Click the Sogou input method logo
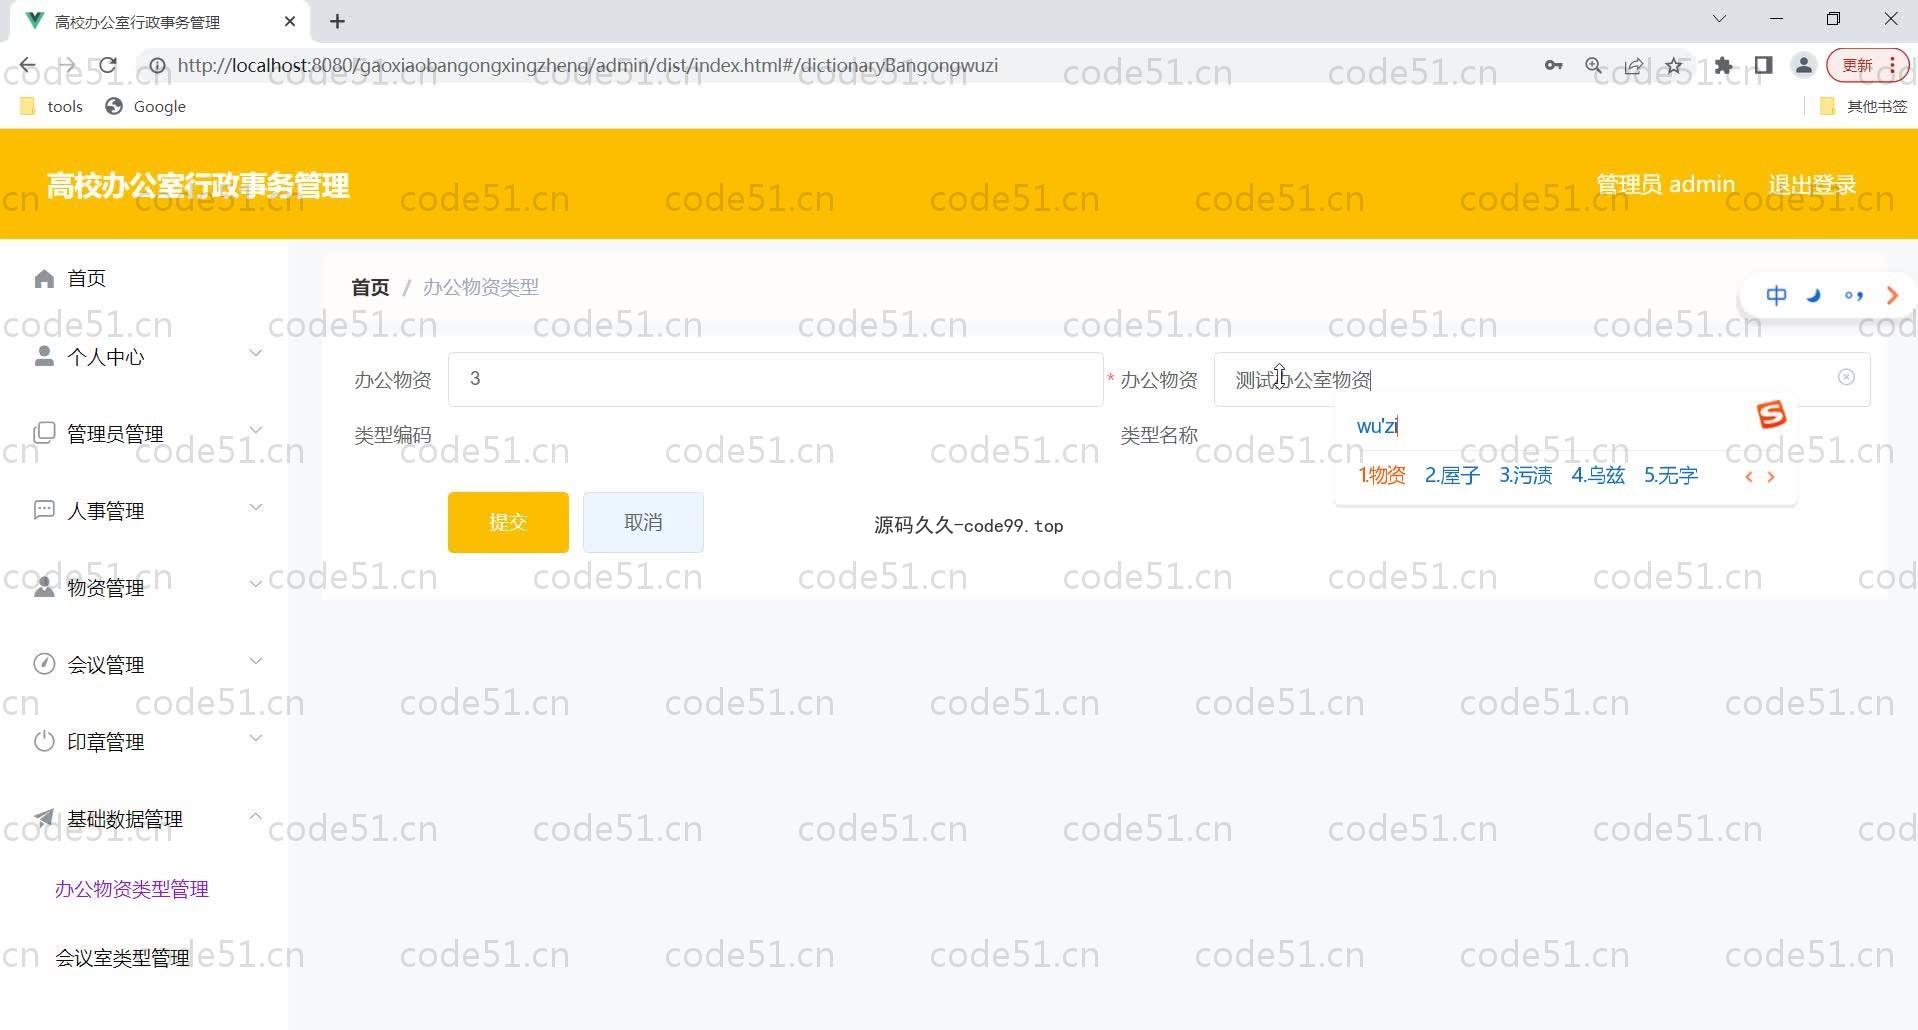This screenshot has width=1918, height=1030. click(x=1771, y=414)
